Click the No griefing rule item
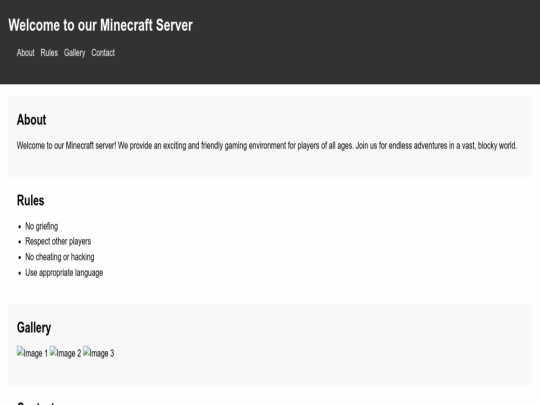 click(42, 226)
